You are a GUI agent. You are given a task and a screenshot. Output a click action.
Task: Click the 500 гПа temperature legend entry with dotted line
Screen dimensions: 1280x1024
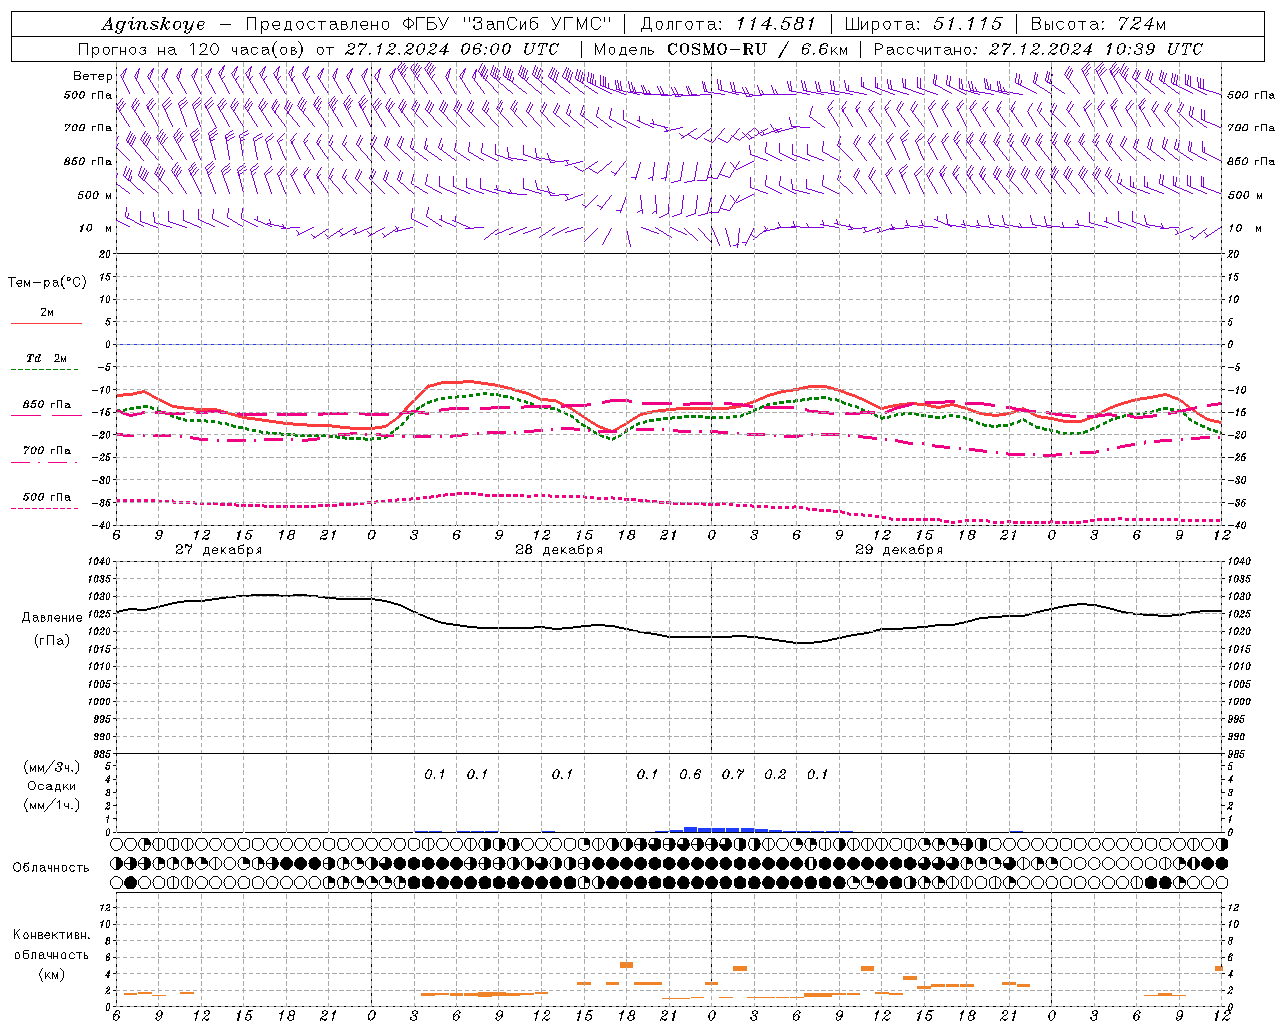coord(47,497)
